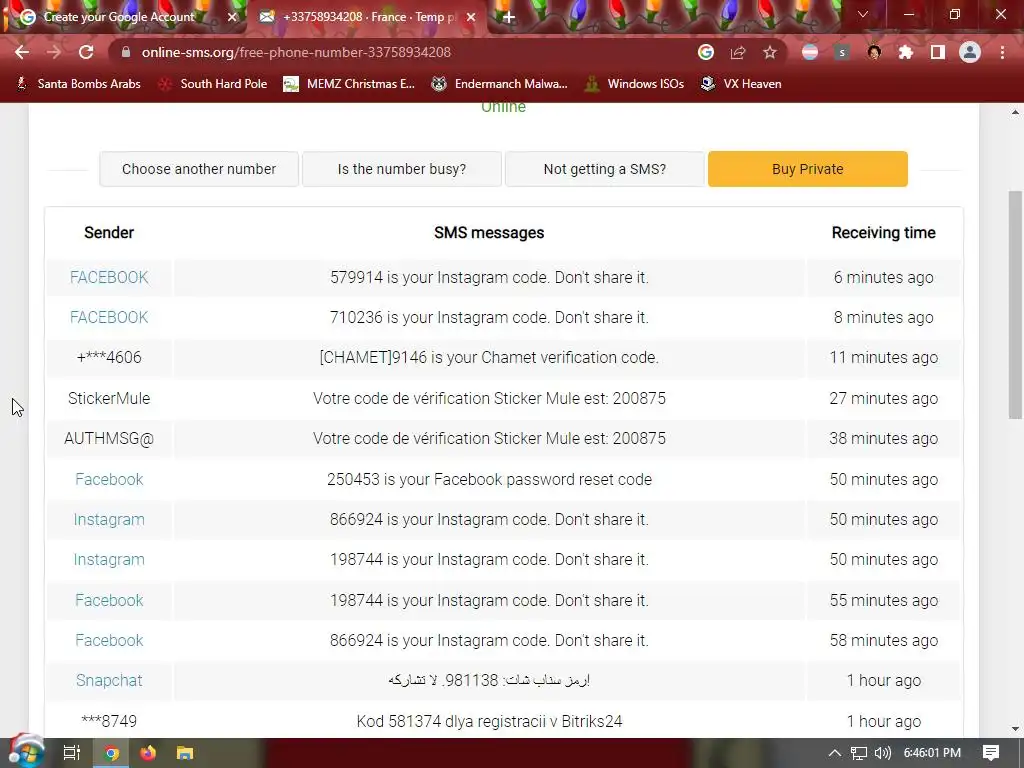The width and height of the screenshot is (1024, 768).
Task: Click the Receiving time column header
Action: click(884, 233)
